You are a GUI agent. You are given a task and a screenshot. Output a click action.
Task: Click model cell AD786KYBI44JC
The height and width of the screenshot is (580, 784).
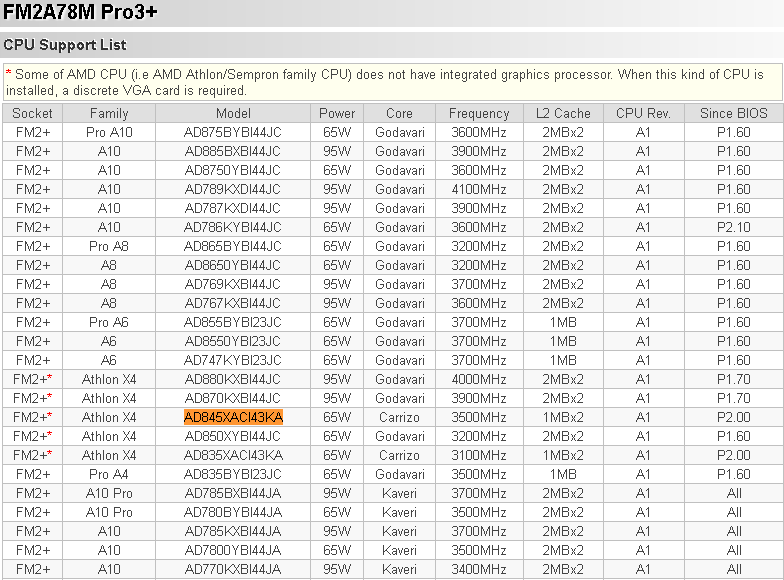pos(233,228)
